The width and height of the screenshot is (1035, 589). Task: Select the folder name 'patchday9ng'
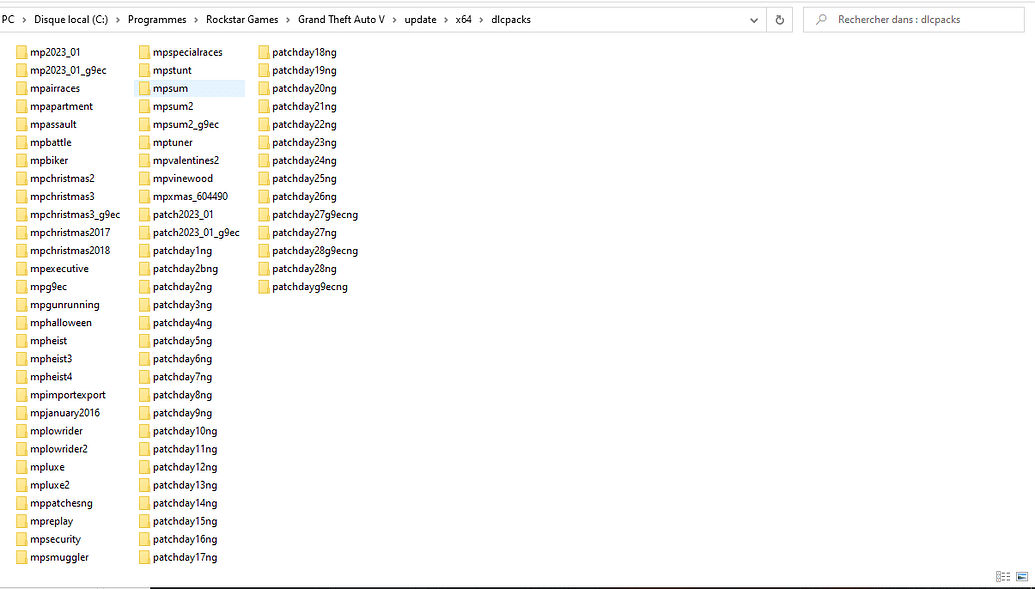182,413
